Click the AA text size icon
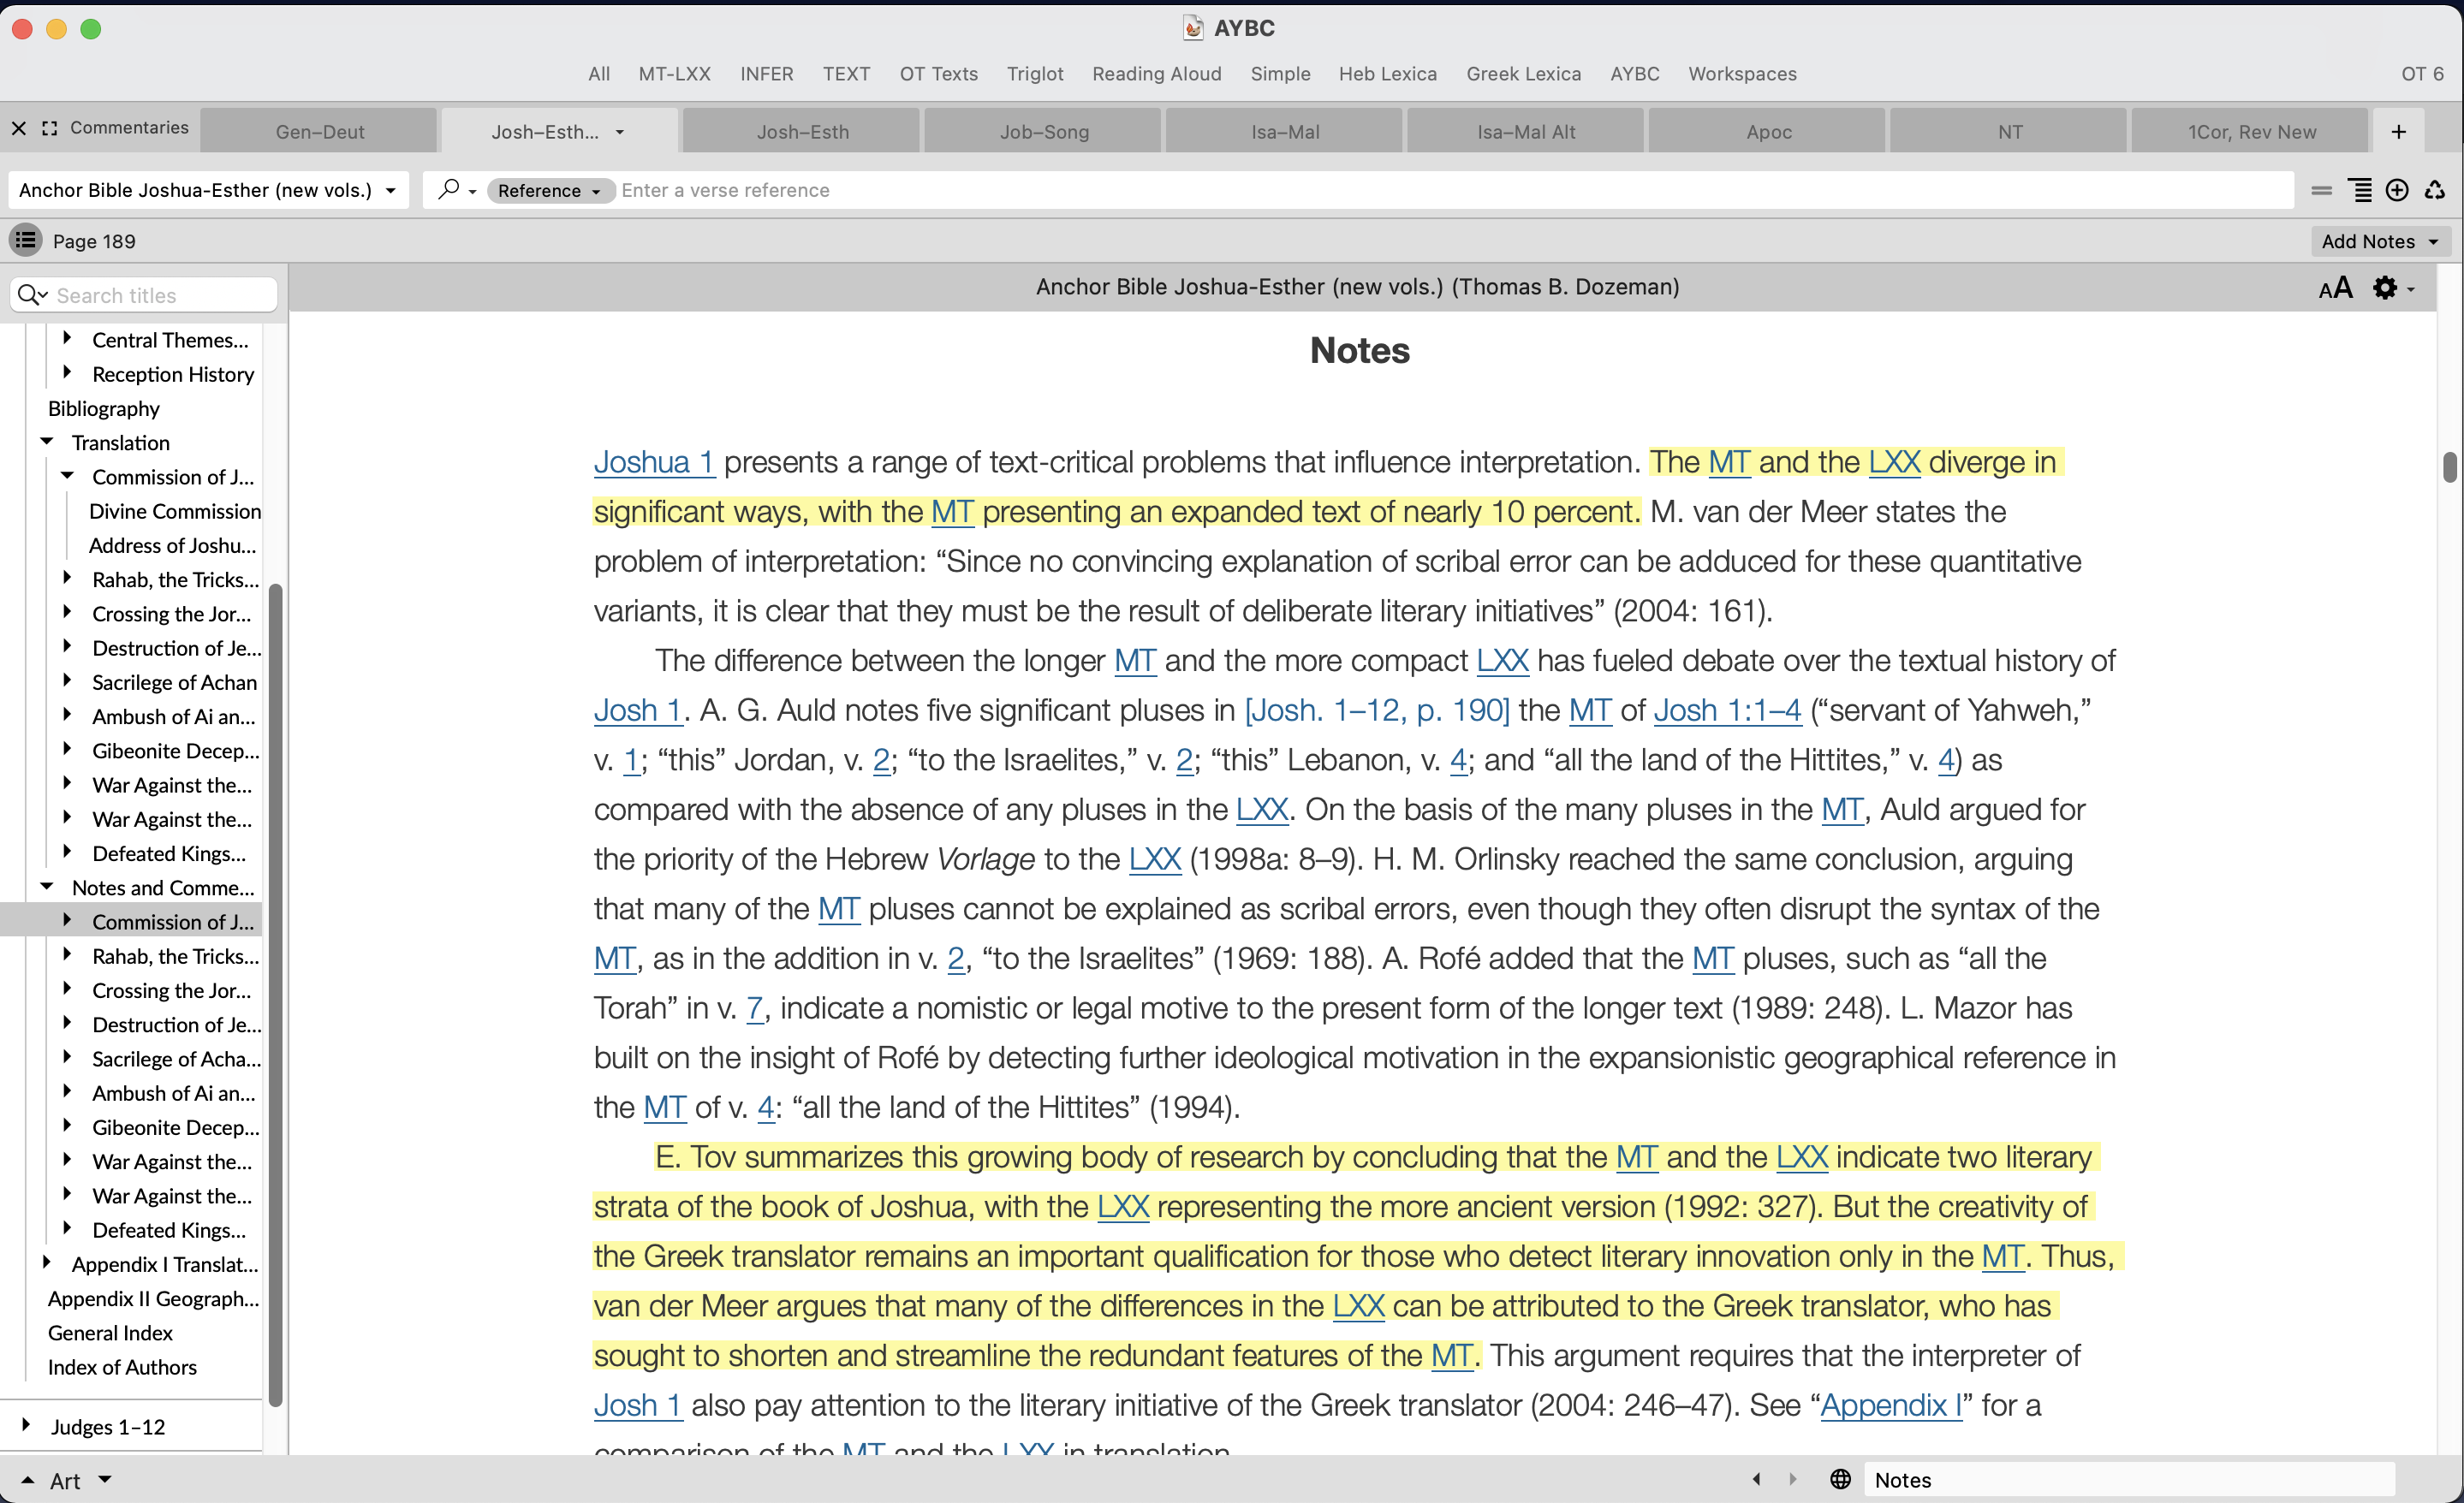Screen dimensions: 2464x1503 pyautogui.click(x=2334, y=288)
